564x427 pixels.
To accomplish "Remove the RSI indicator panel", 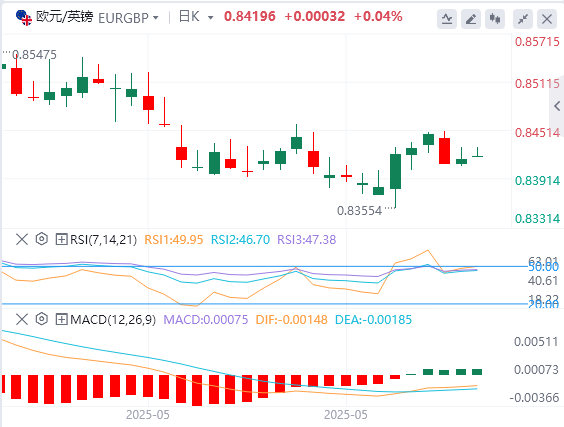I will click(22, 239).
